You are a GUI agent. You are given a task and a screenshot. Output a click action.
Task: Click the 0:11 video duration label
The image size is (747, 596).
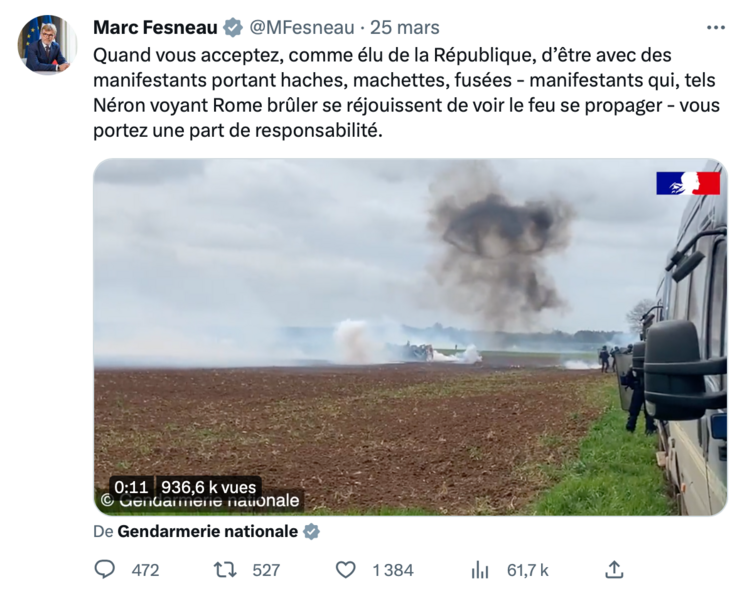tap(131, 487)
